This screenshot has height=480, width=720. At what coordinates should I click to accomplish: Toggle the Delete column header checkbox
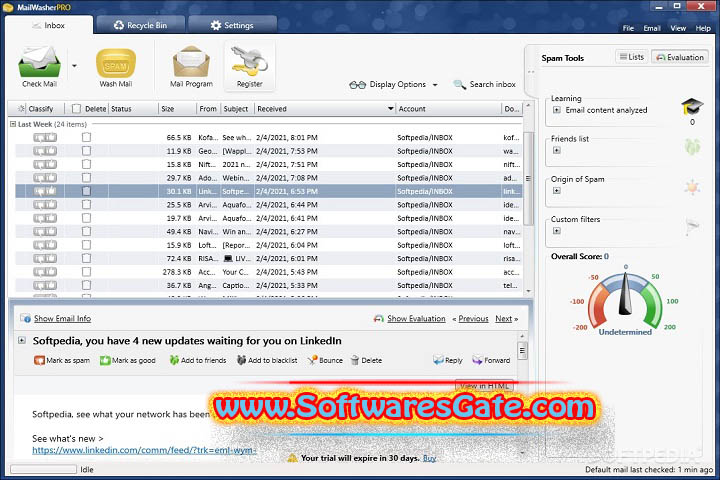(x=76, y=109)
